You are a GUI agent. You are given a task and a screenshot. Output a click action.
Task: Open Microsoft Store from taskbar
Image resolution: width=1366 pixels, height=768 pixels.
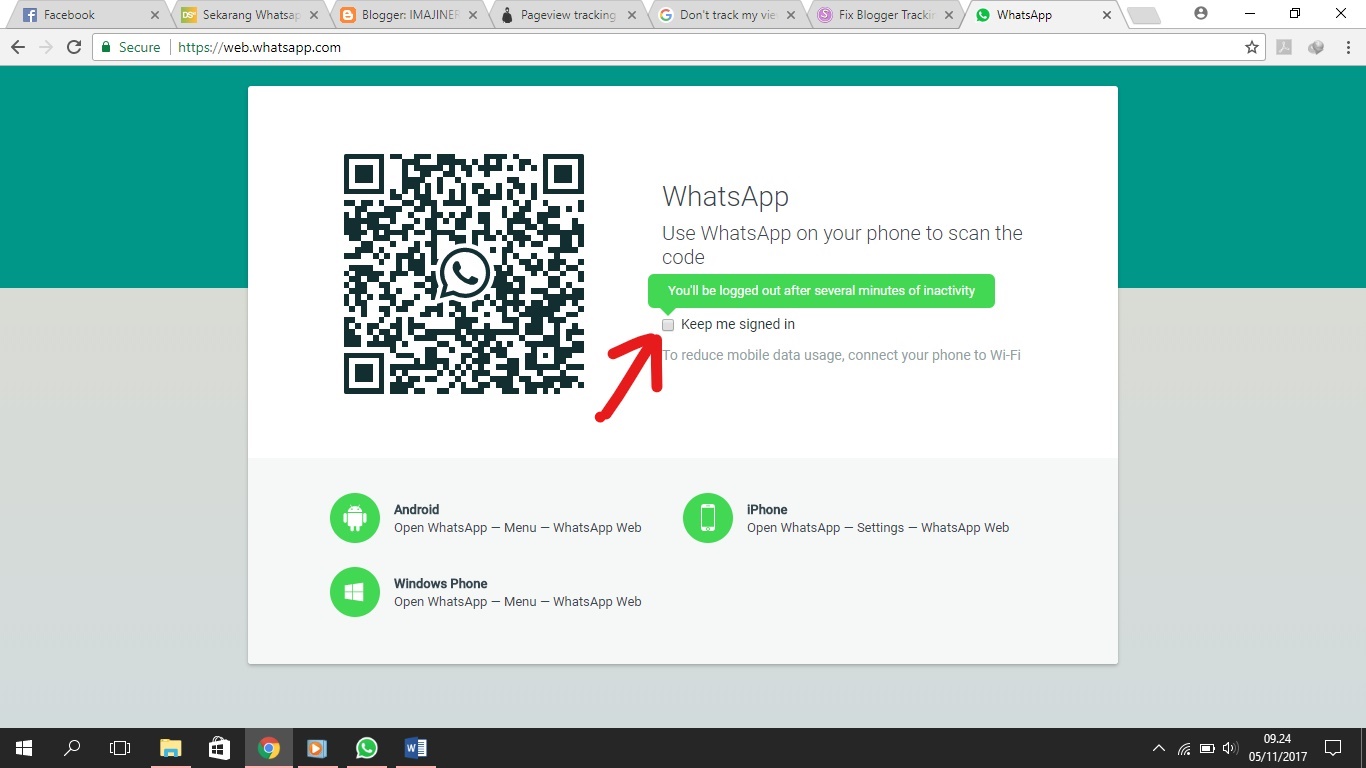point(219,748)
